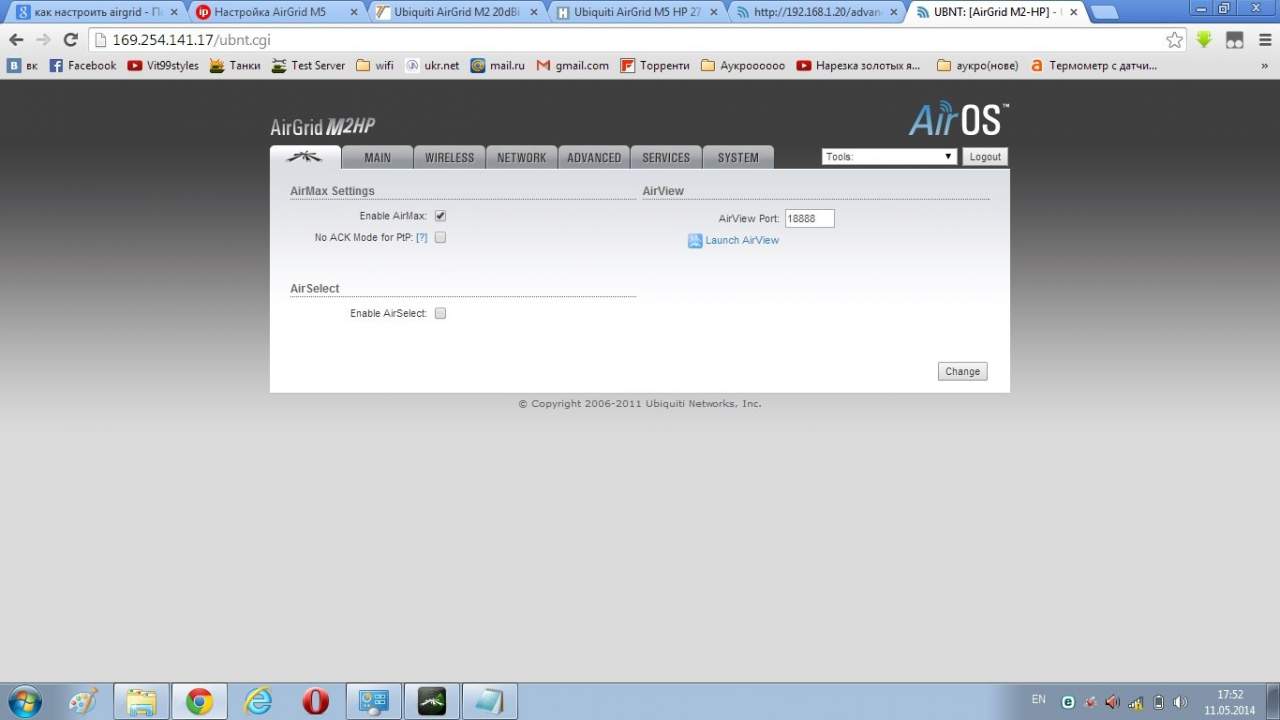Image resolution: width=1280 pixels, height=720 pixels.
Task: Select the ADVANCED tab
Action: click(x=594, y=157)
